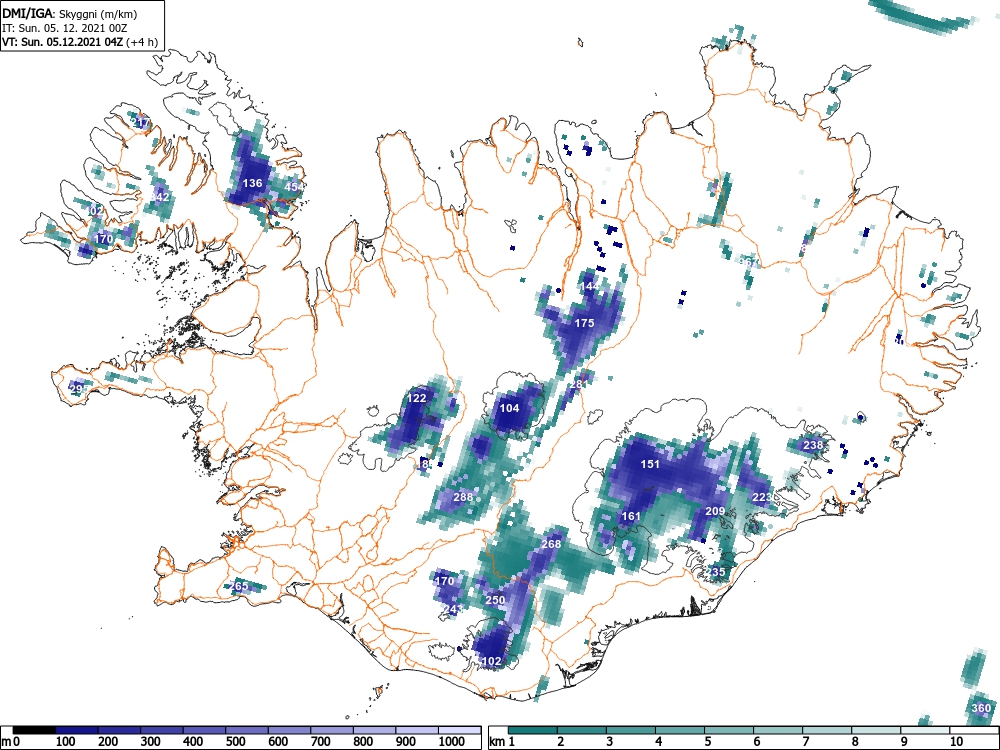
Task: Click the dark navy 100–200 m legend swatch
Action: [x=77, y=730]
